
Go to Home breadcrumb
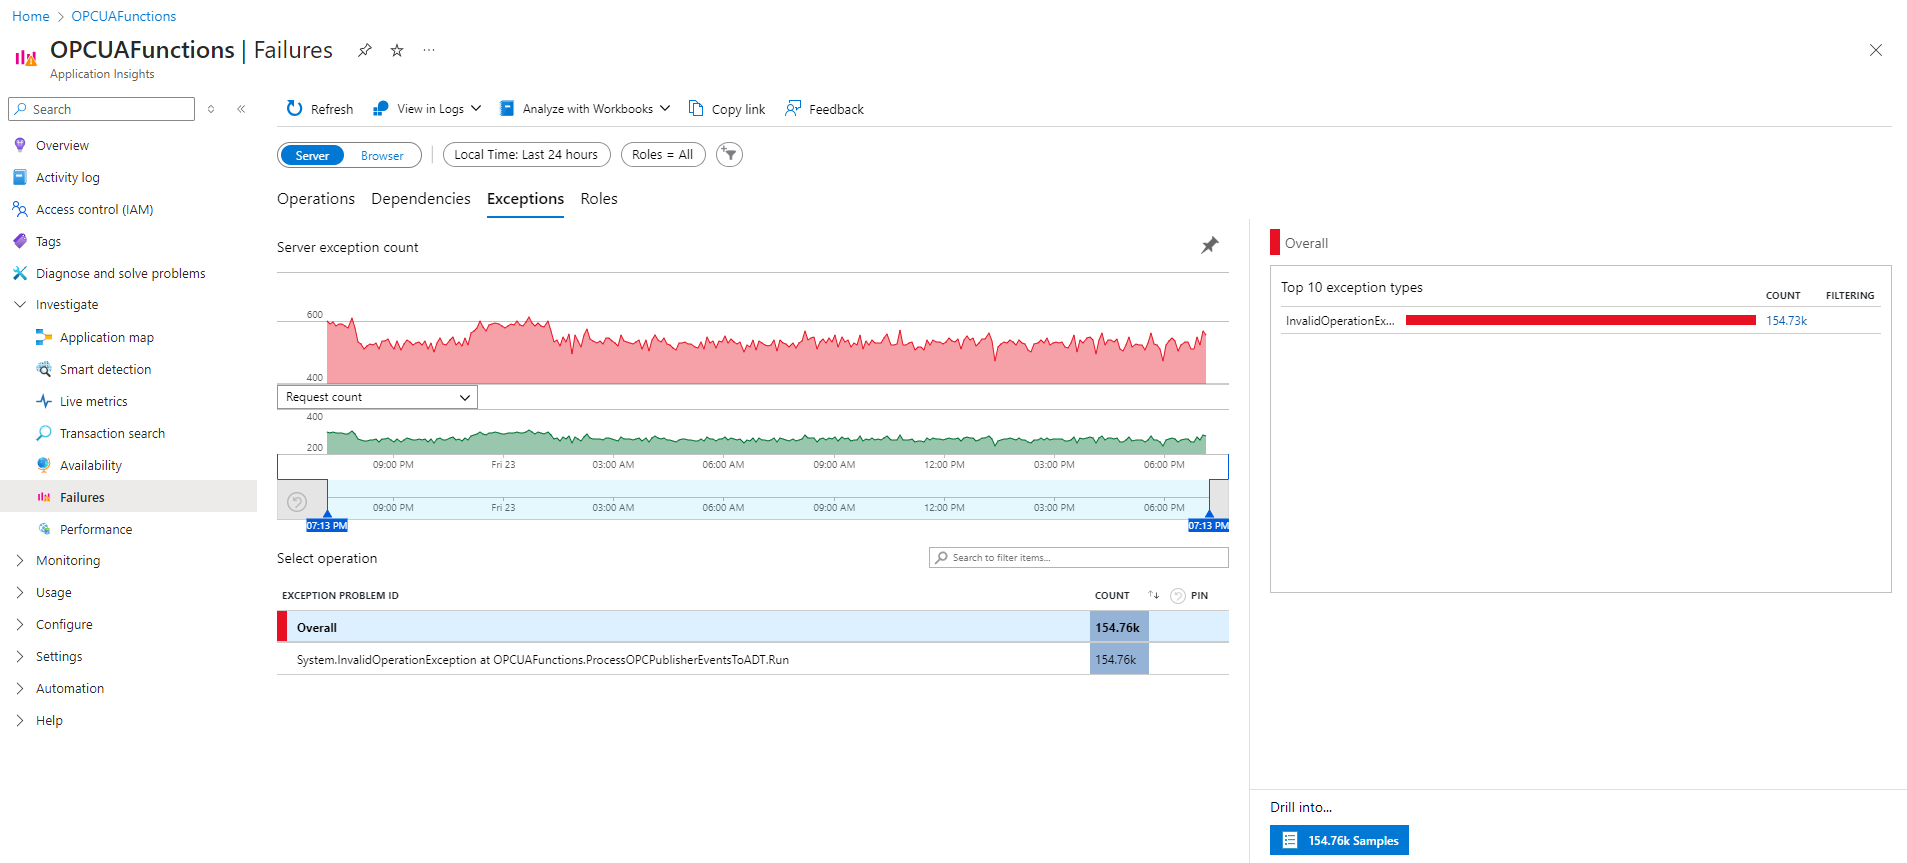coord(30,16)
